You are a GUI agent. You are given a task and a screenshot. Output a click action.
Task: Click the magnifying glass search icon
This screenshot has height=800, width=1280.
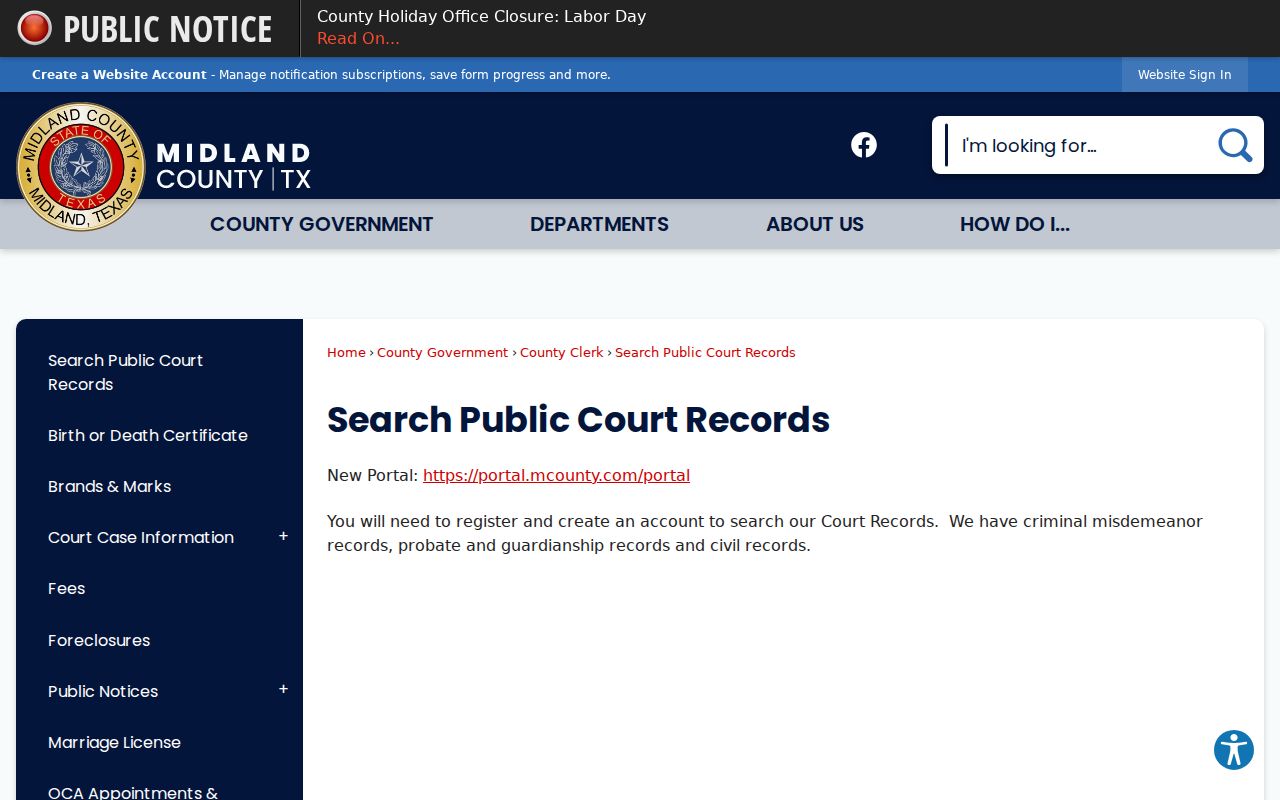click(x=1235, y=145)
